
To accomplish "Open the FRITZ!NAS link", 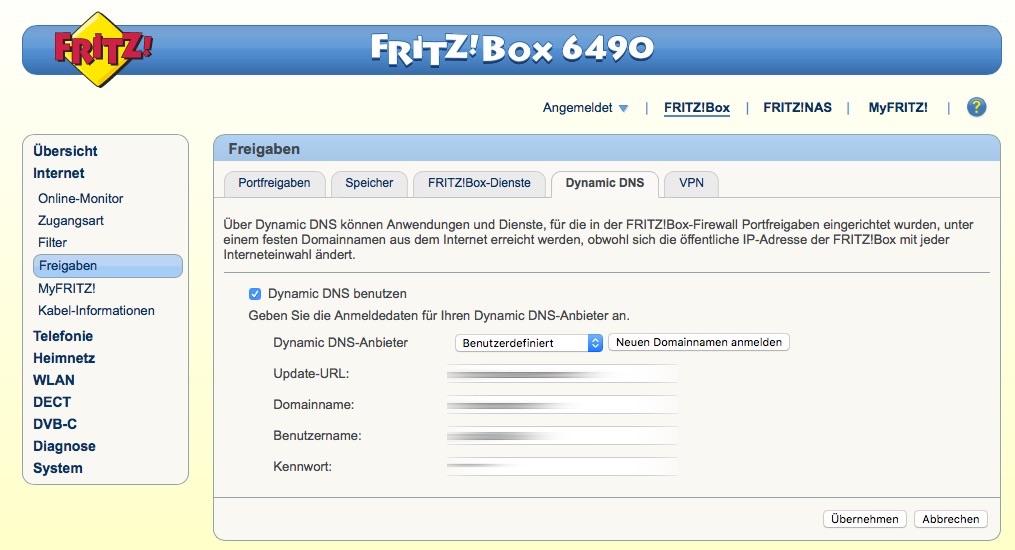I will tap(797, 108).
